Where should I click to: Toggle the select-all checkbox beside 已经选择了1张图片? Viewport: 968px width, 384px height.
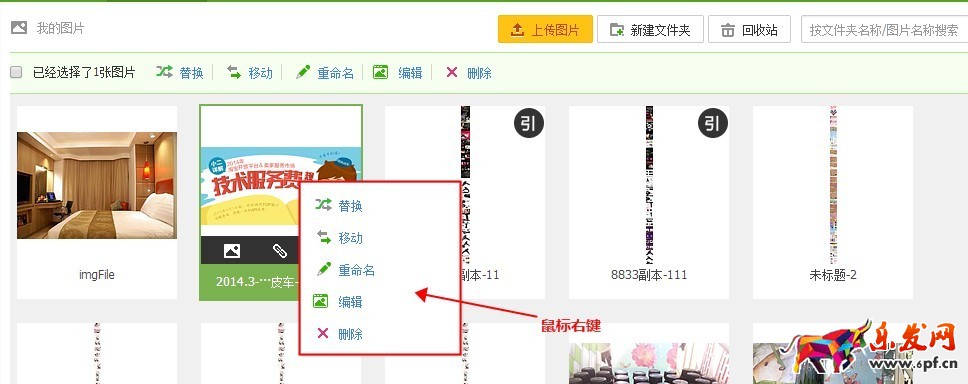pyautogui.click(x=16, y=72)
